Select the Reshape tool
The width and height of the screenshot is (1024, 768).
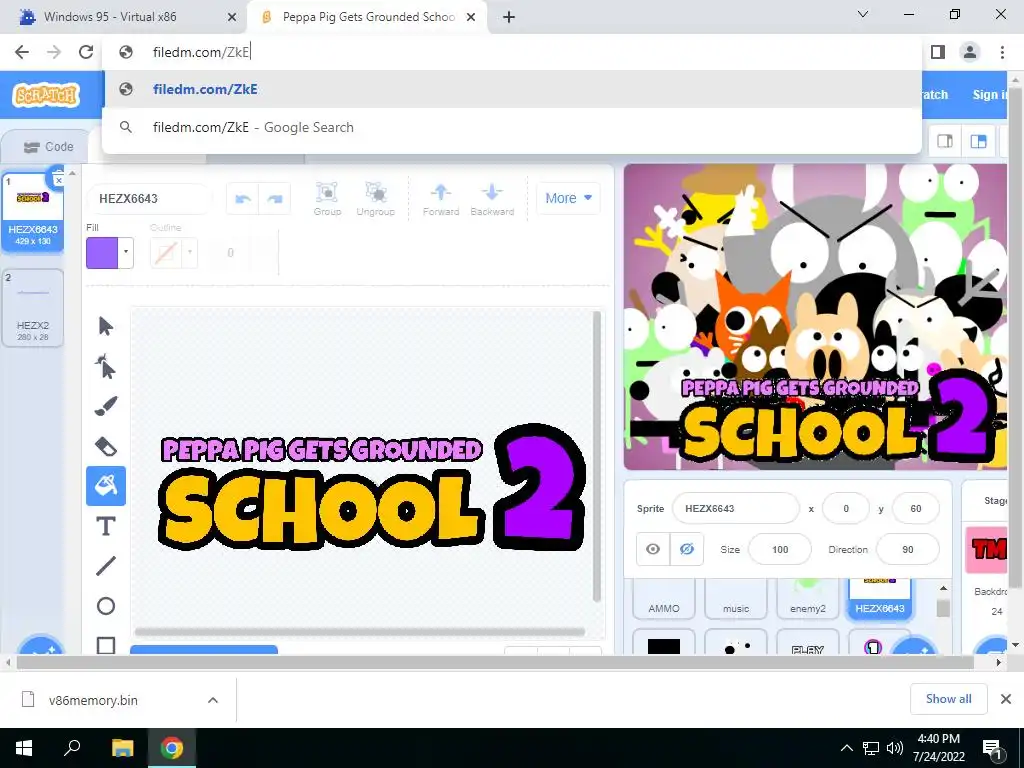coord(106,366)
